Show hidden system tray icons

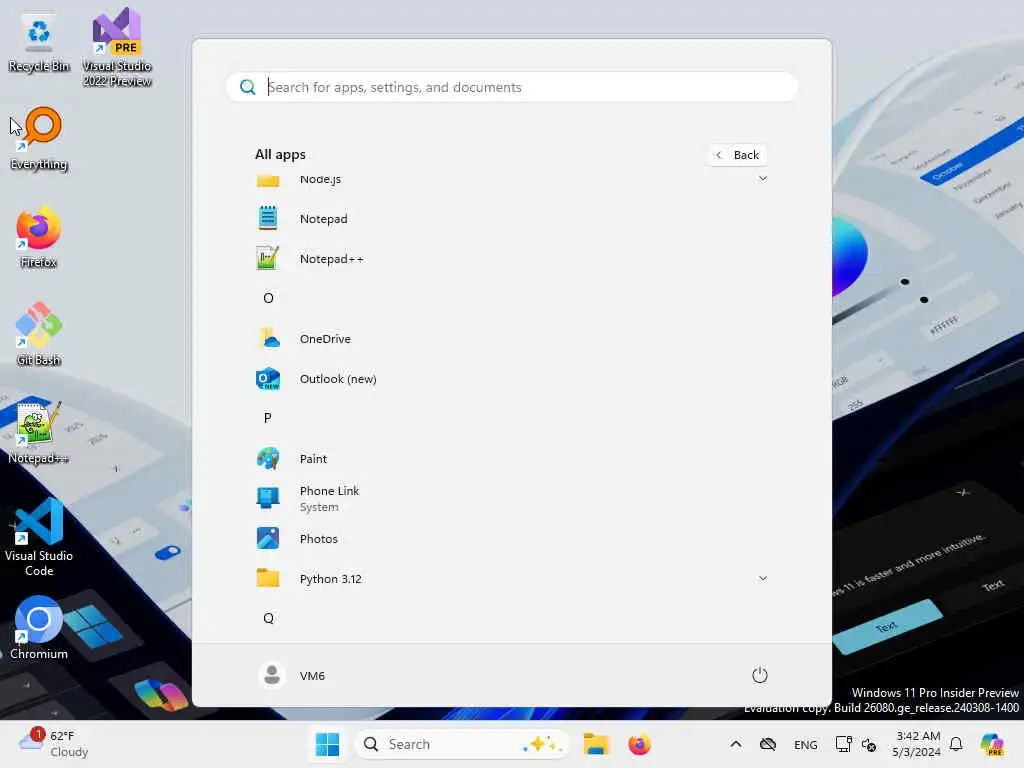735,744
